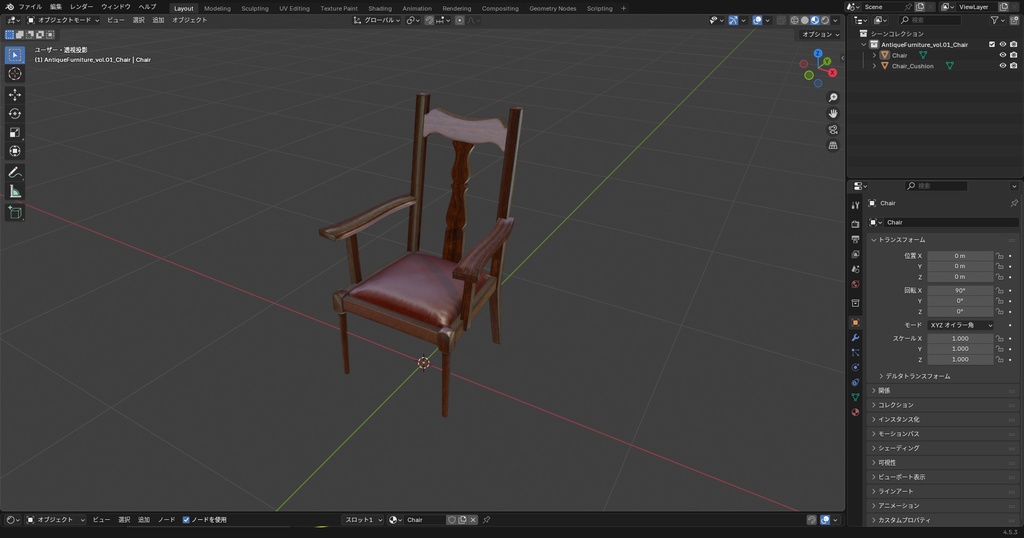Click the red X axis gizmo ball
The height and width of the screenshot is (538, 1024).
(833, 72)
